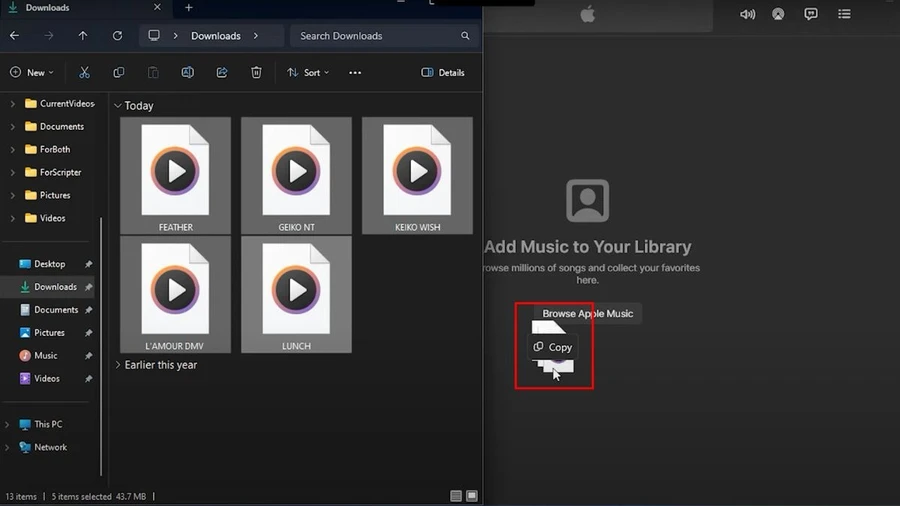
Task: Expand the ForBoth folder chevron
Action: point(13,150)
